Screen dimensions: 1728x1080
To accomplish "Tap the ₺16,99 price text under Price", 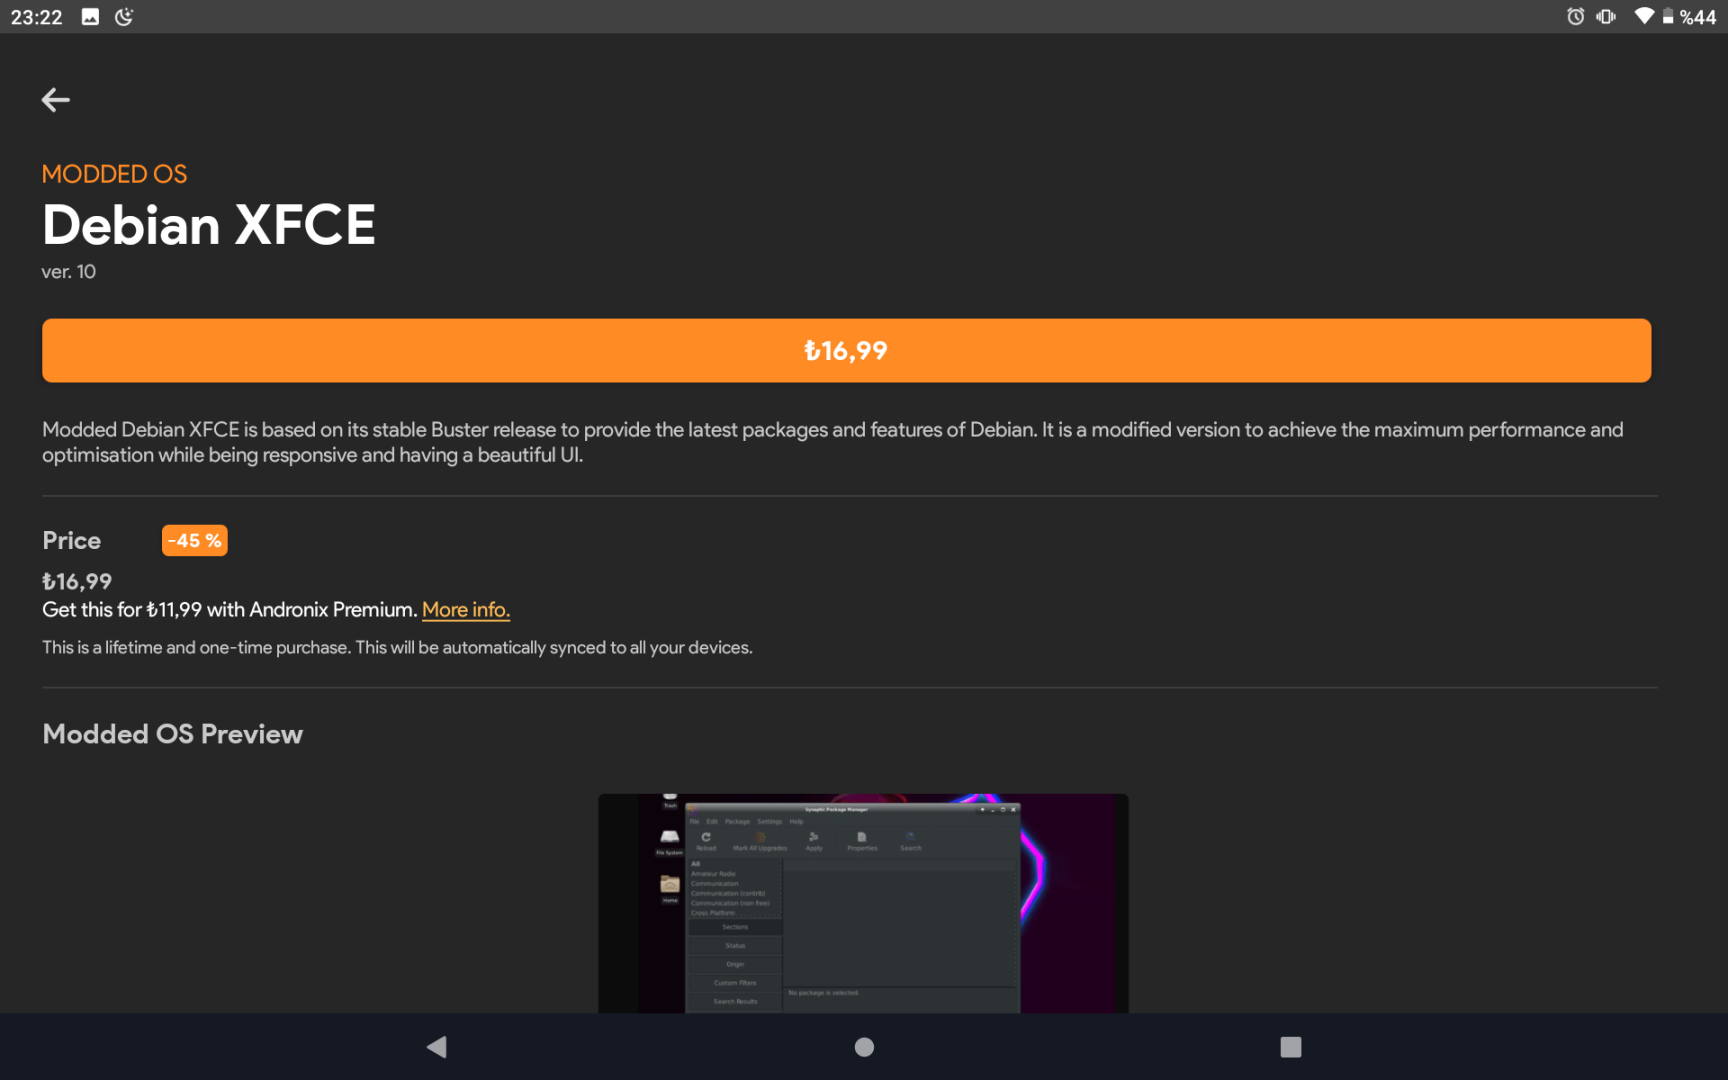I will 77,582.
